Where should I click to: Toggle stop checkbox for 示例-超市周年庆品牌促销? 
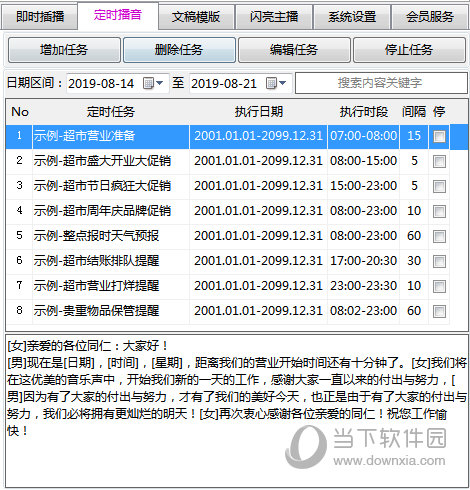[x=439, y=211]
